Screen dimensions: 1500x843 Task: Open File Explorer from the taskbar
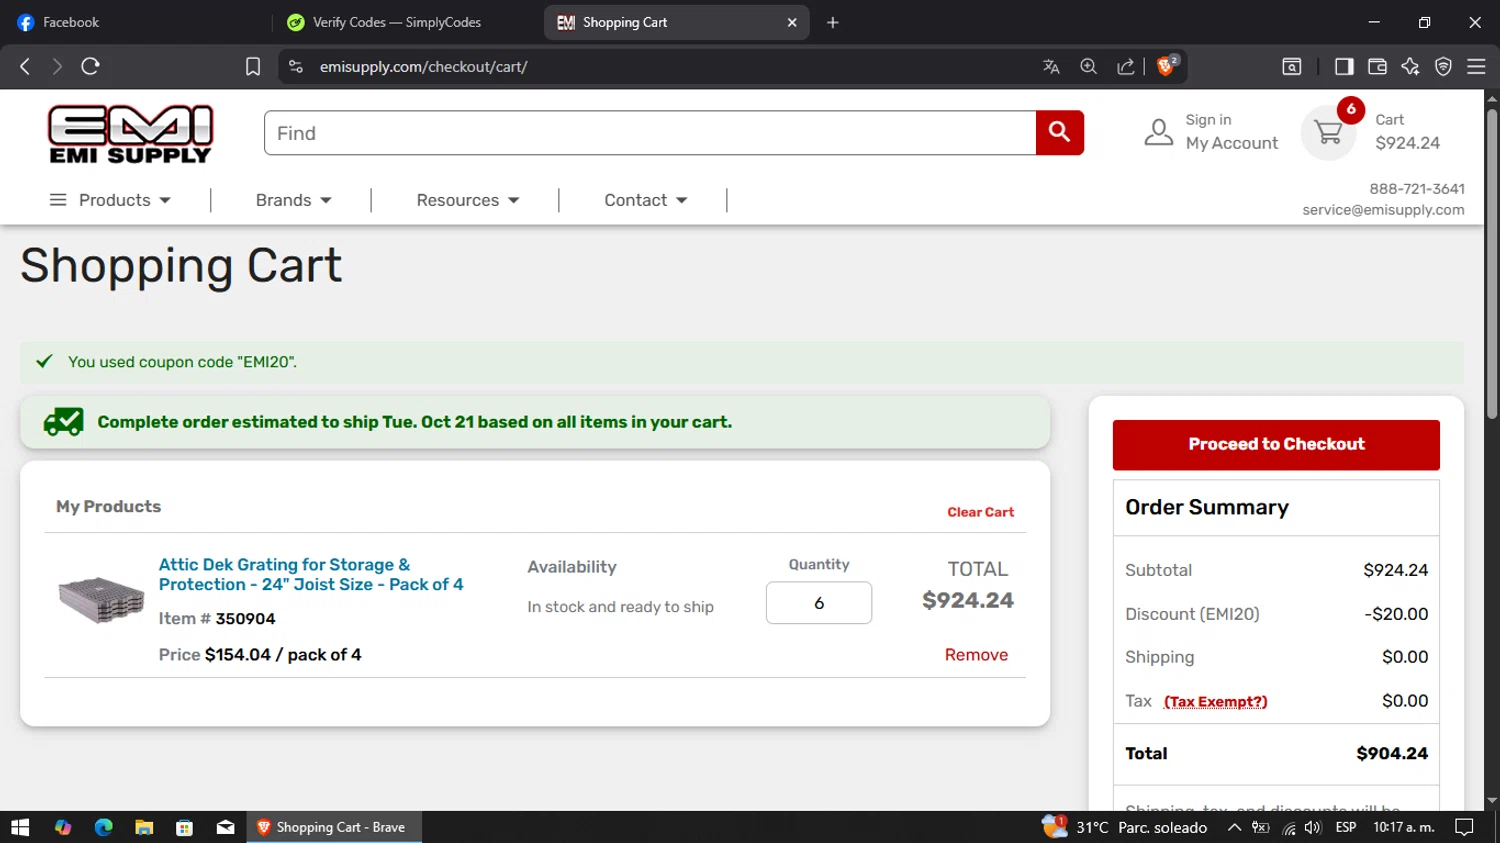[x=144, y=827]
